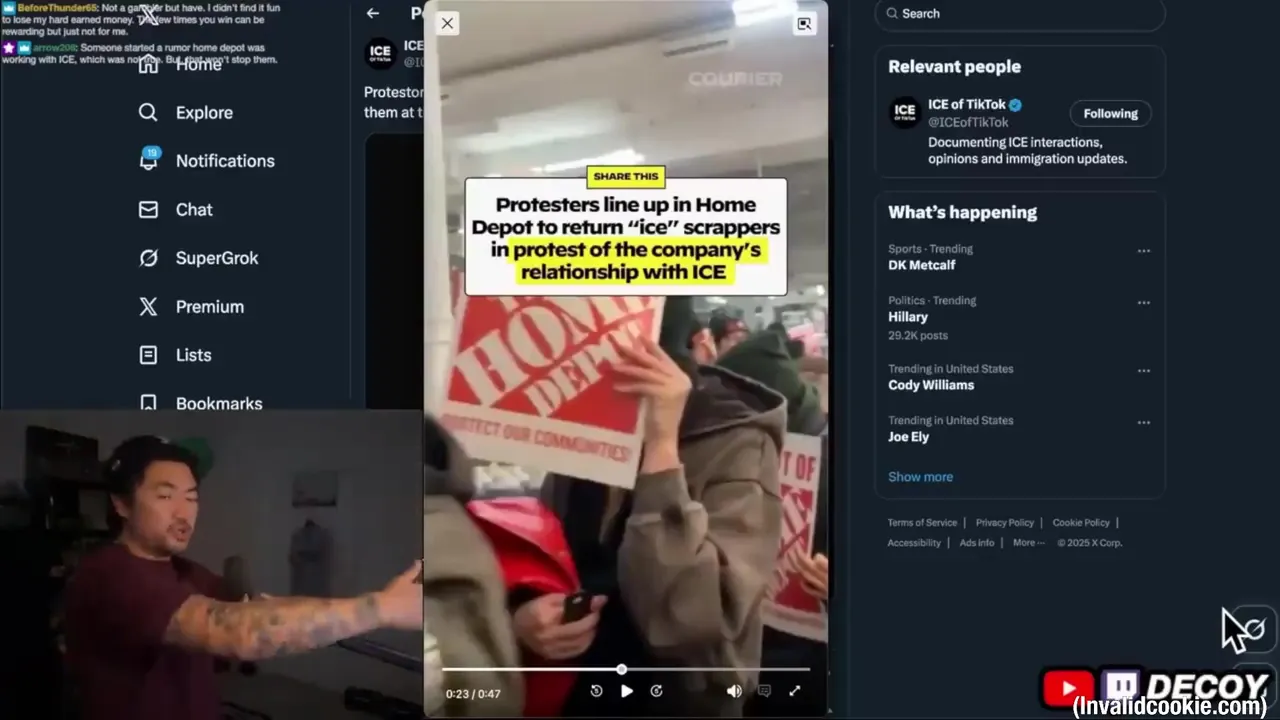Click the Search input field
This screenshot has height=720, width=1280.
1020,14
